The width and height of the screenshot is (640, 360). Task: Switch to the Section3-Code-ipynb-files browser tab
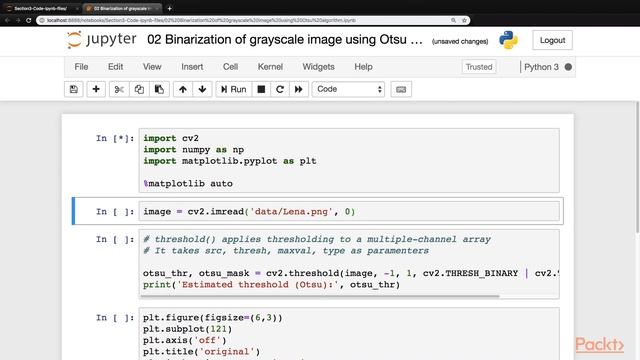click(x=41, y=8)
